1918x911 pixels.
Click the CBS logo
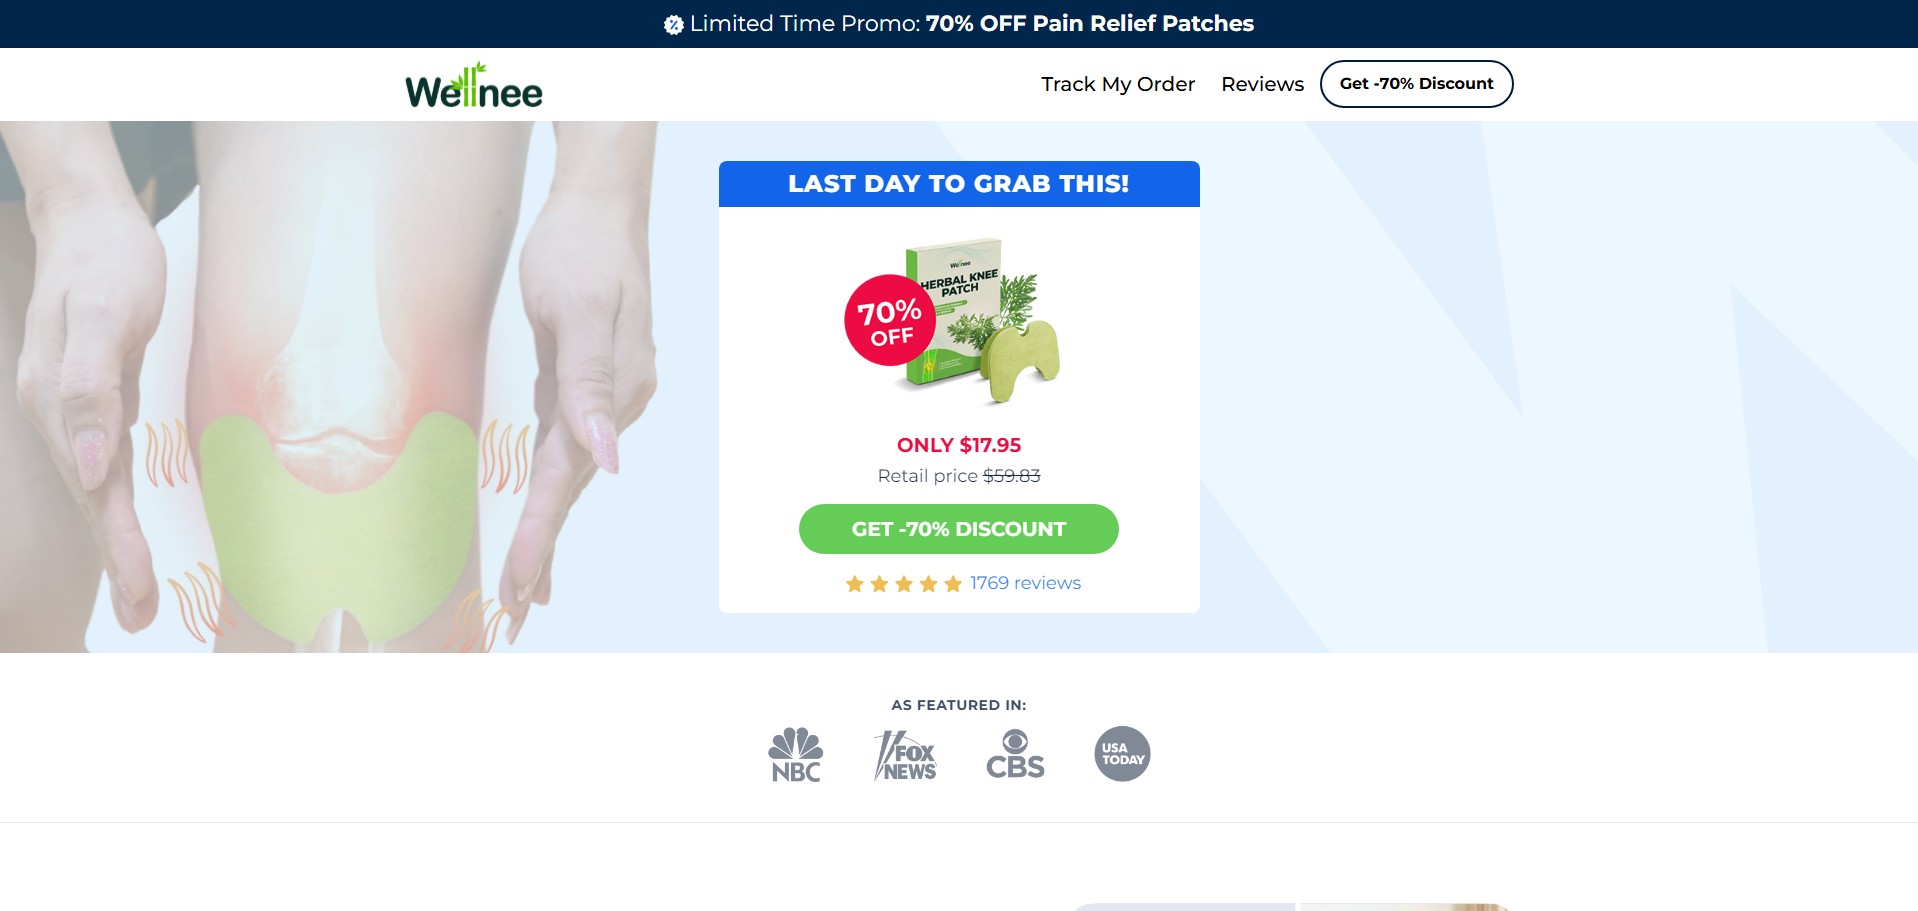click(1015, 754)
